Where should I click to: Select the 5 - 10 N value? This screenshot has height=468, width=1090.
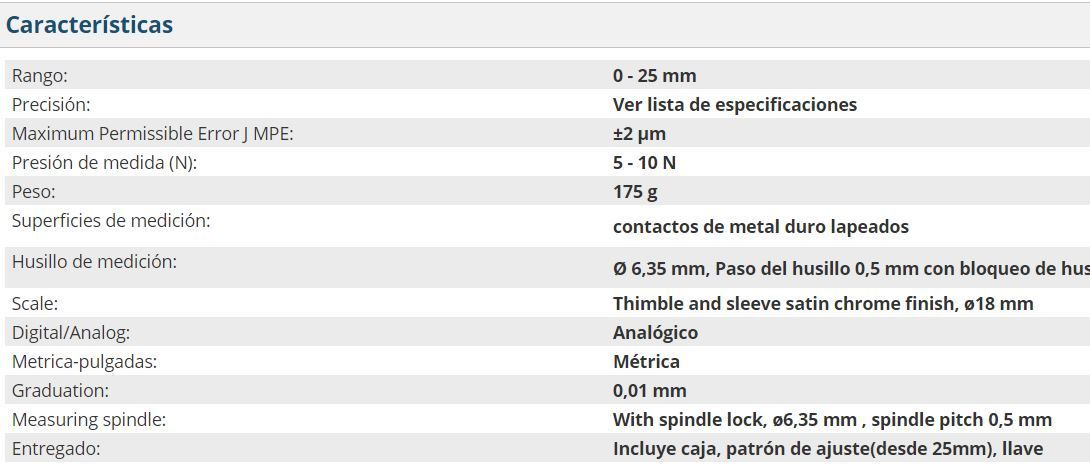pos(644,162)
